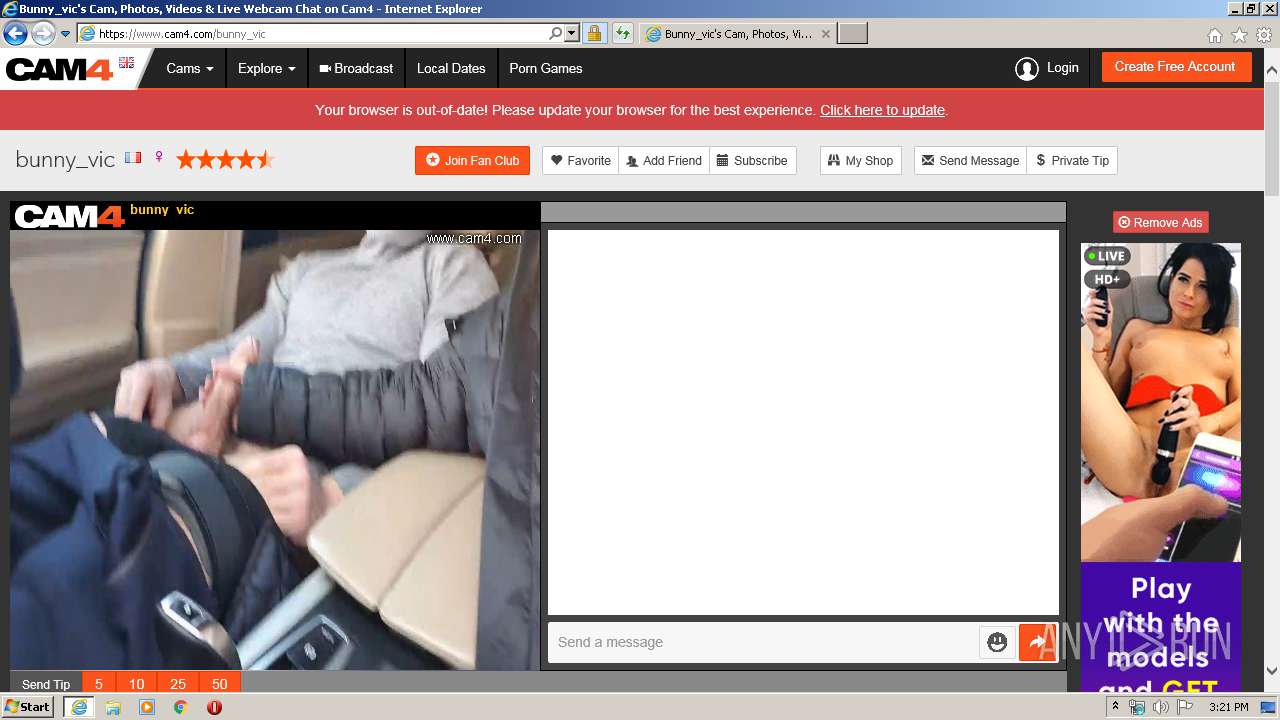Open Local Dates in navigation
The height and width of the screenshot is (720, 1280).
tap(451, 68)
